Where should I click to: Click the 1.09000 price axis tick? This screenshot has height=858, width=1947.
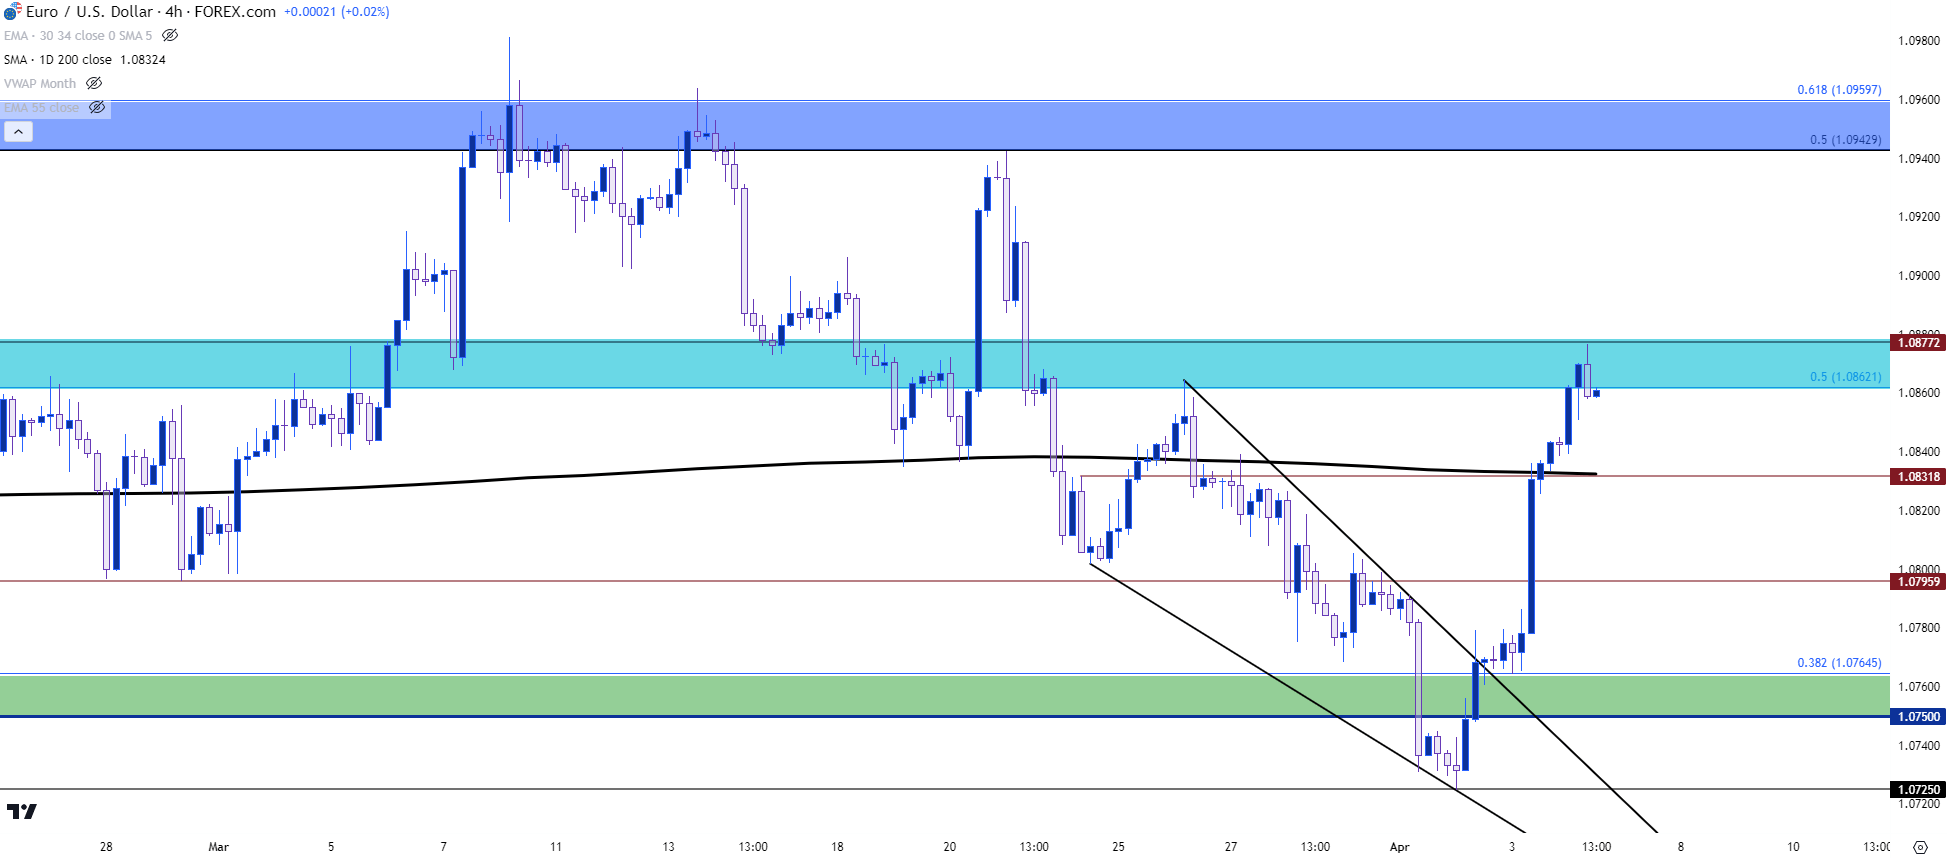click(1918, 276)
